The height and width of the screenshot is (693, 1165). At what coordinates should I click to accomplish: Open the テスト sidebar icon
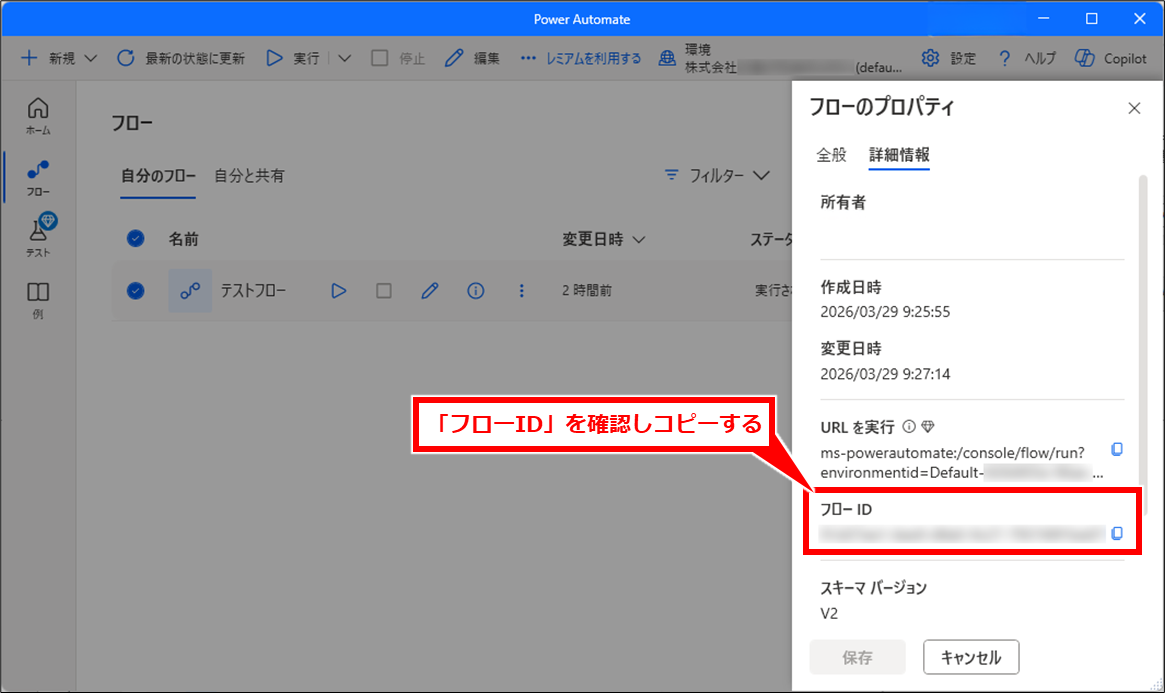click(38, 237)
